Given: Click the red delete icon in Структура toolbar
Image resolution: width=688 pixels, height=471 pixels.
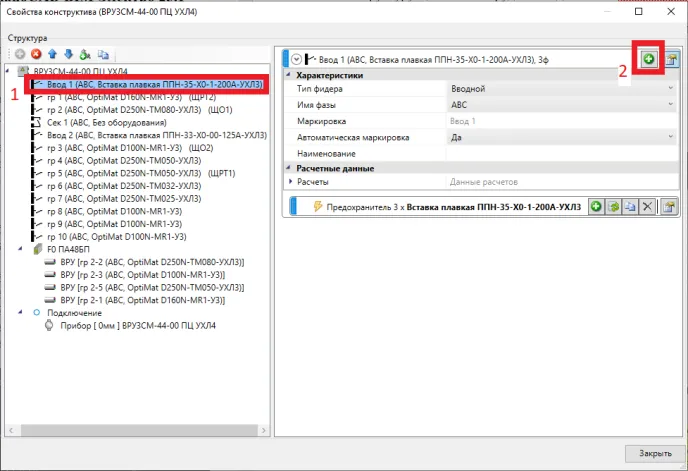Looking at the screenshot, I should click(36, 54).
